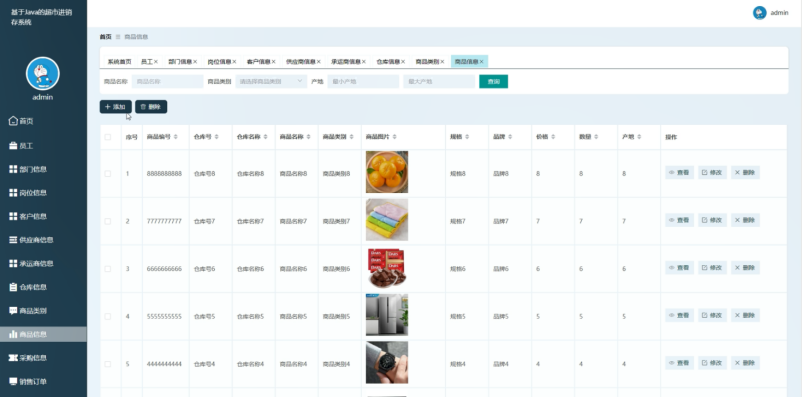Open the refrigerator product image thumbnail
The width and height of the screenshot is (802, 397).
click(387, 315)
